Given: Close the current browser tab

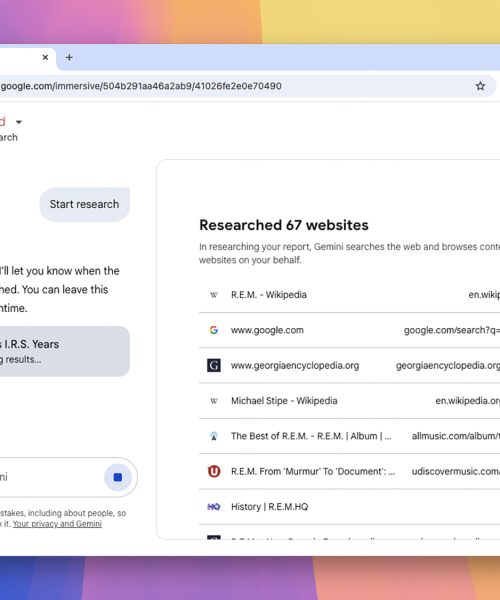Looking at the screenshot, I should point(45,57).
